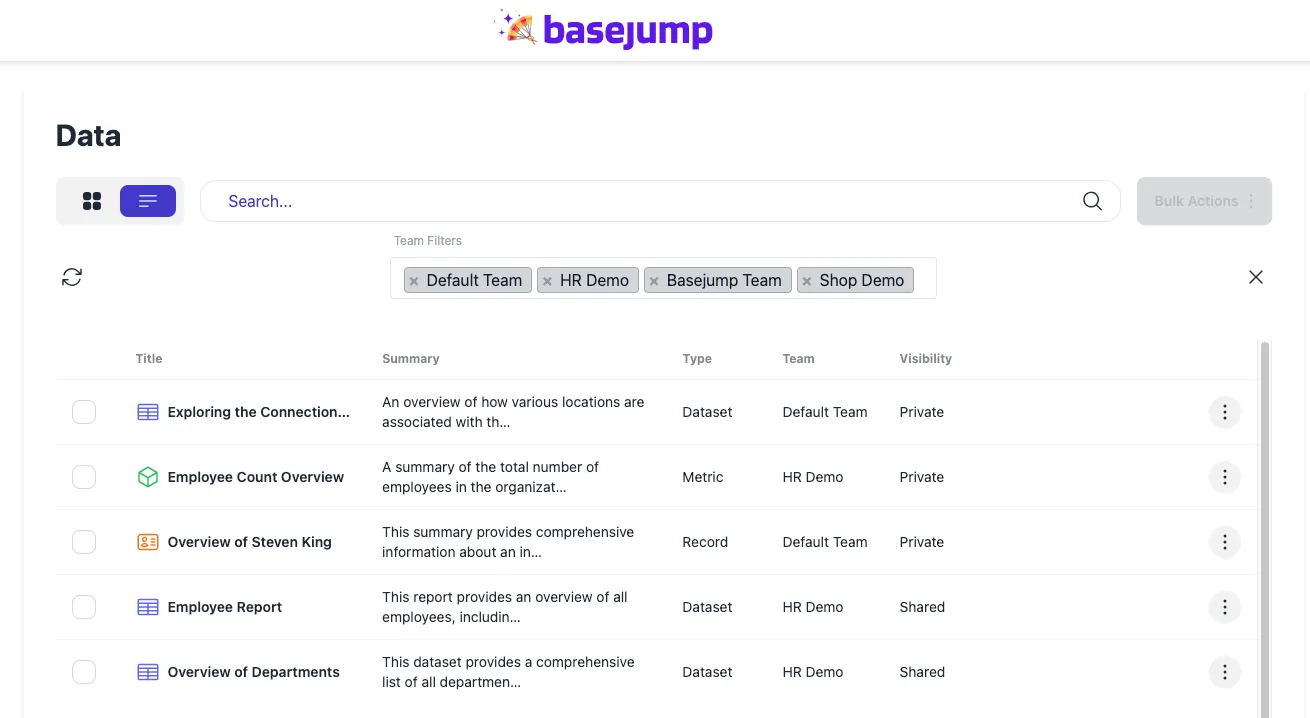Open Overview of Departments dataset
The height and width of the screenshot is (718, 1310).
point(254,672)
